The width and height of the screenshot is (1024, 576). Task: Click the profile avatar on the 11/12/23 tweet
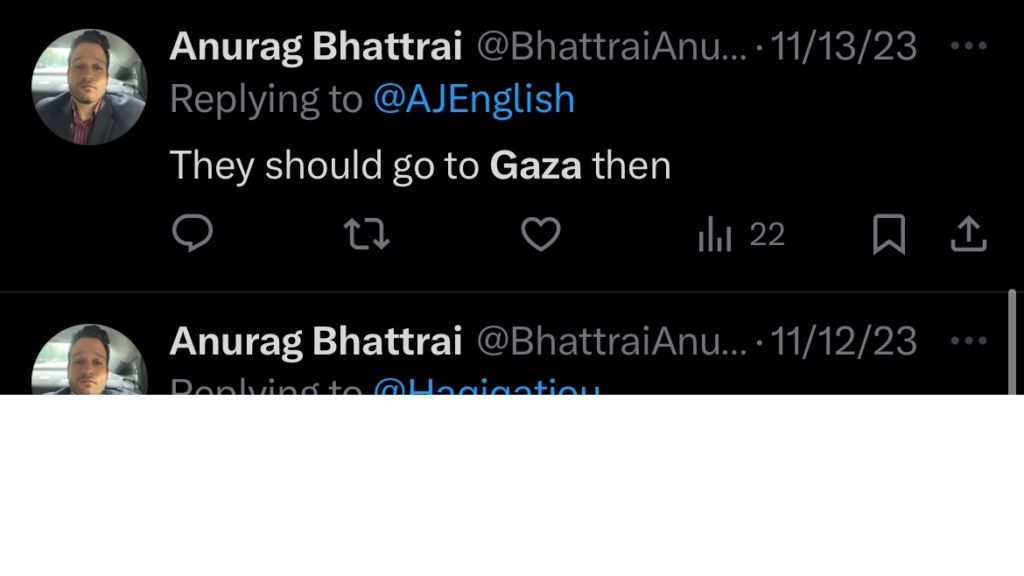pyautogui.click(x=90, y=362)
